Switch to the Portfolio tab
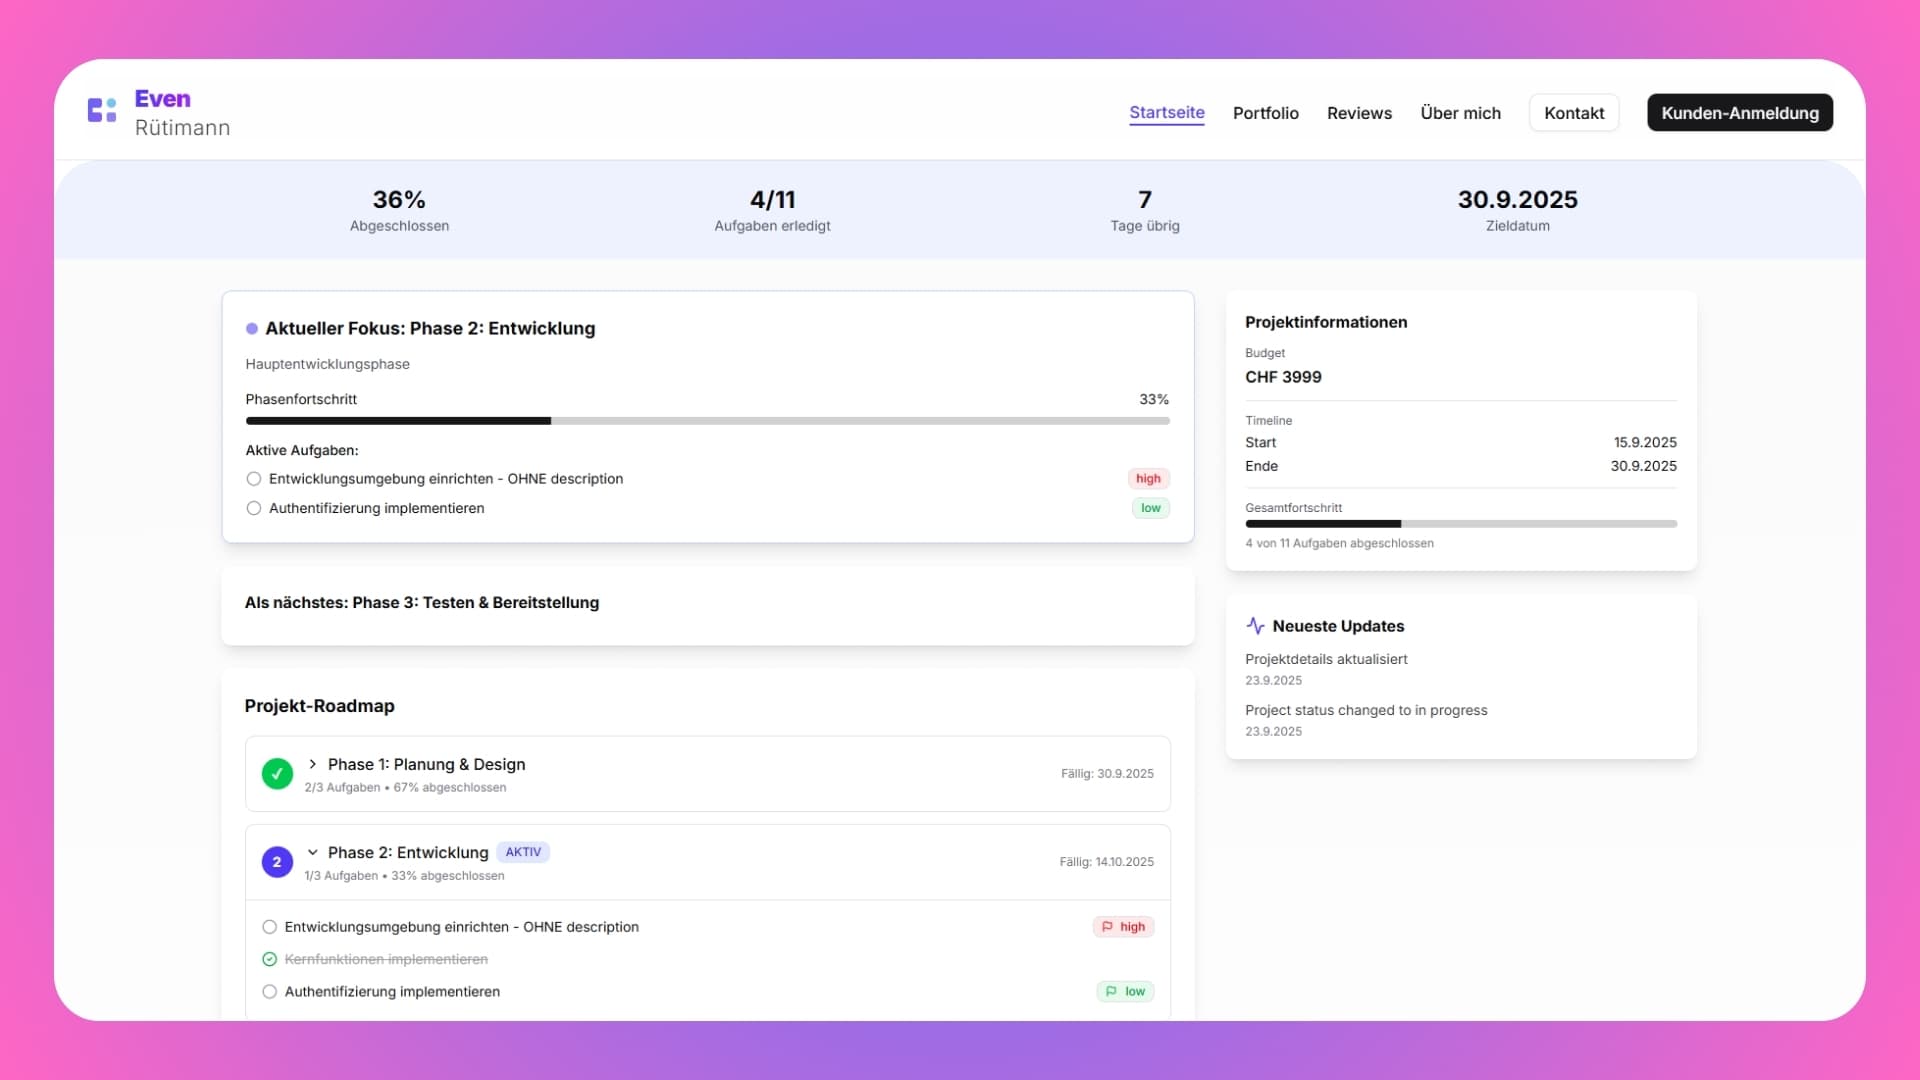The height and width of the screenshot is (1080, 1920). click(x=1265, y=113)
